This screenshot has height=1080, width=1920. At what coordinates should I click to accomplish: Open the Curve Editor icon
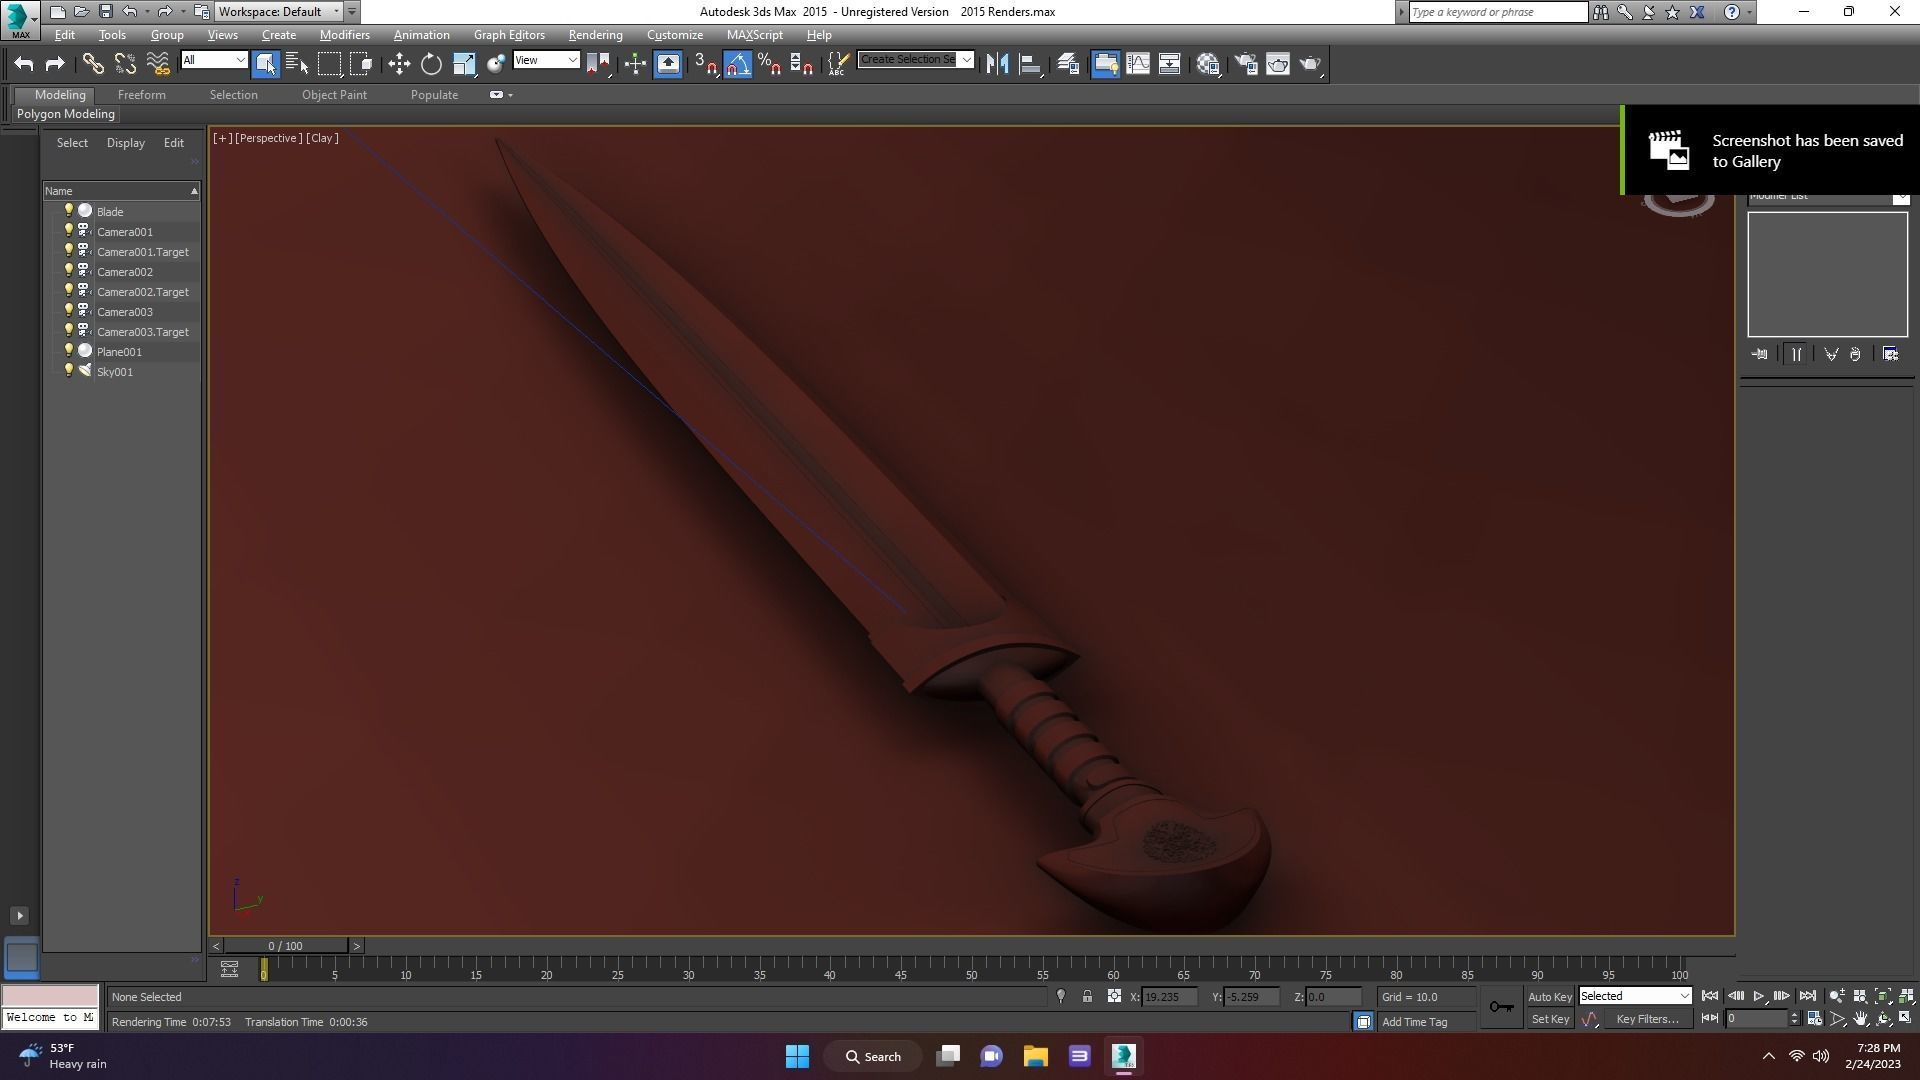coord(1138,64)
